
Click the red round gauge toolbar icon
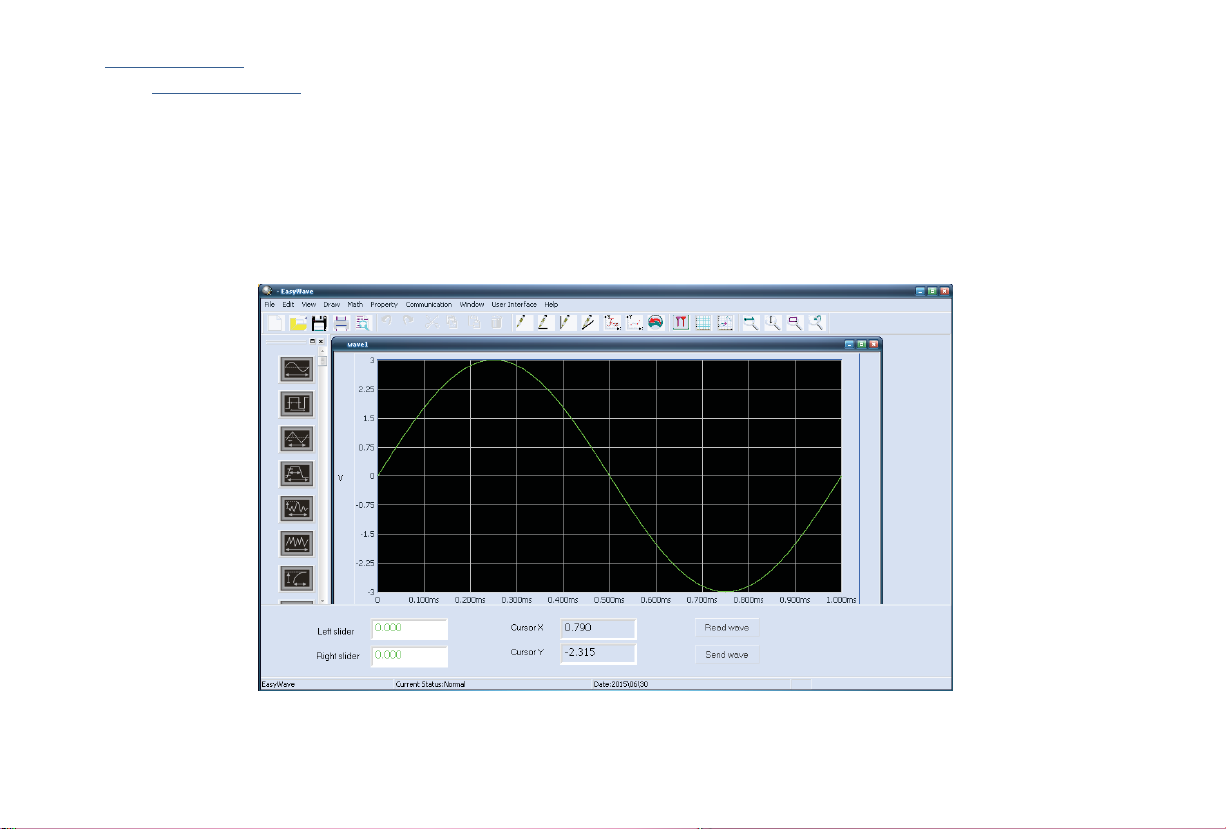[655, 322]
